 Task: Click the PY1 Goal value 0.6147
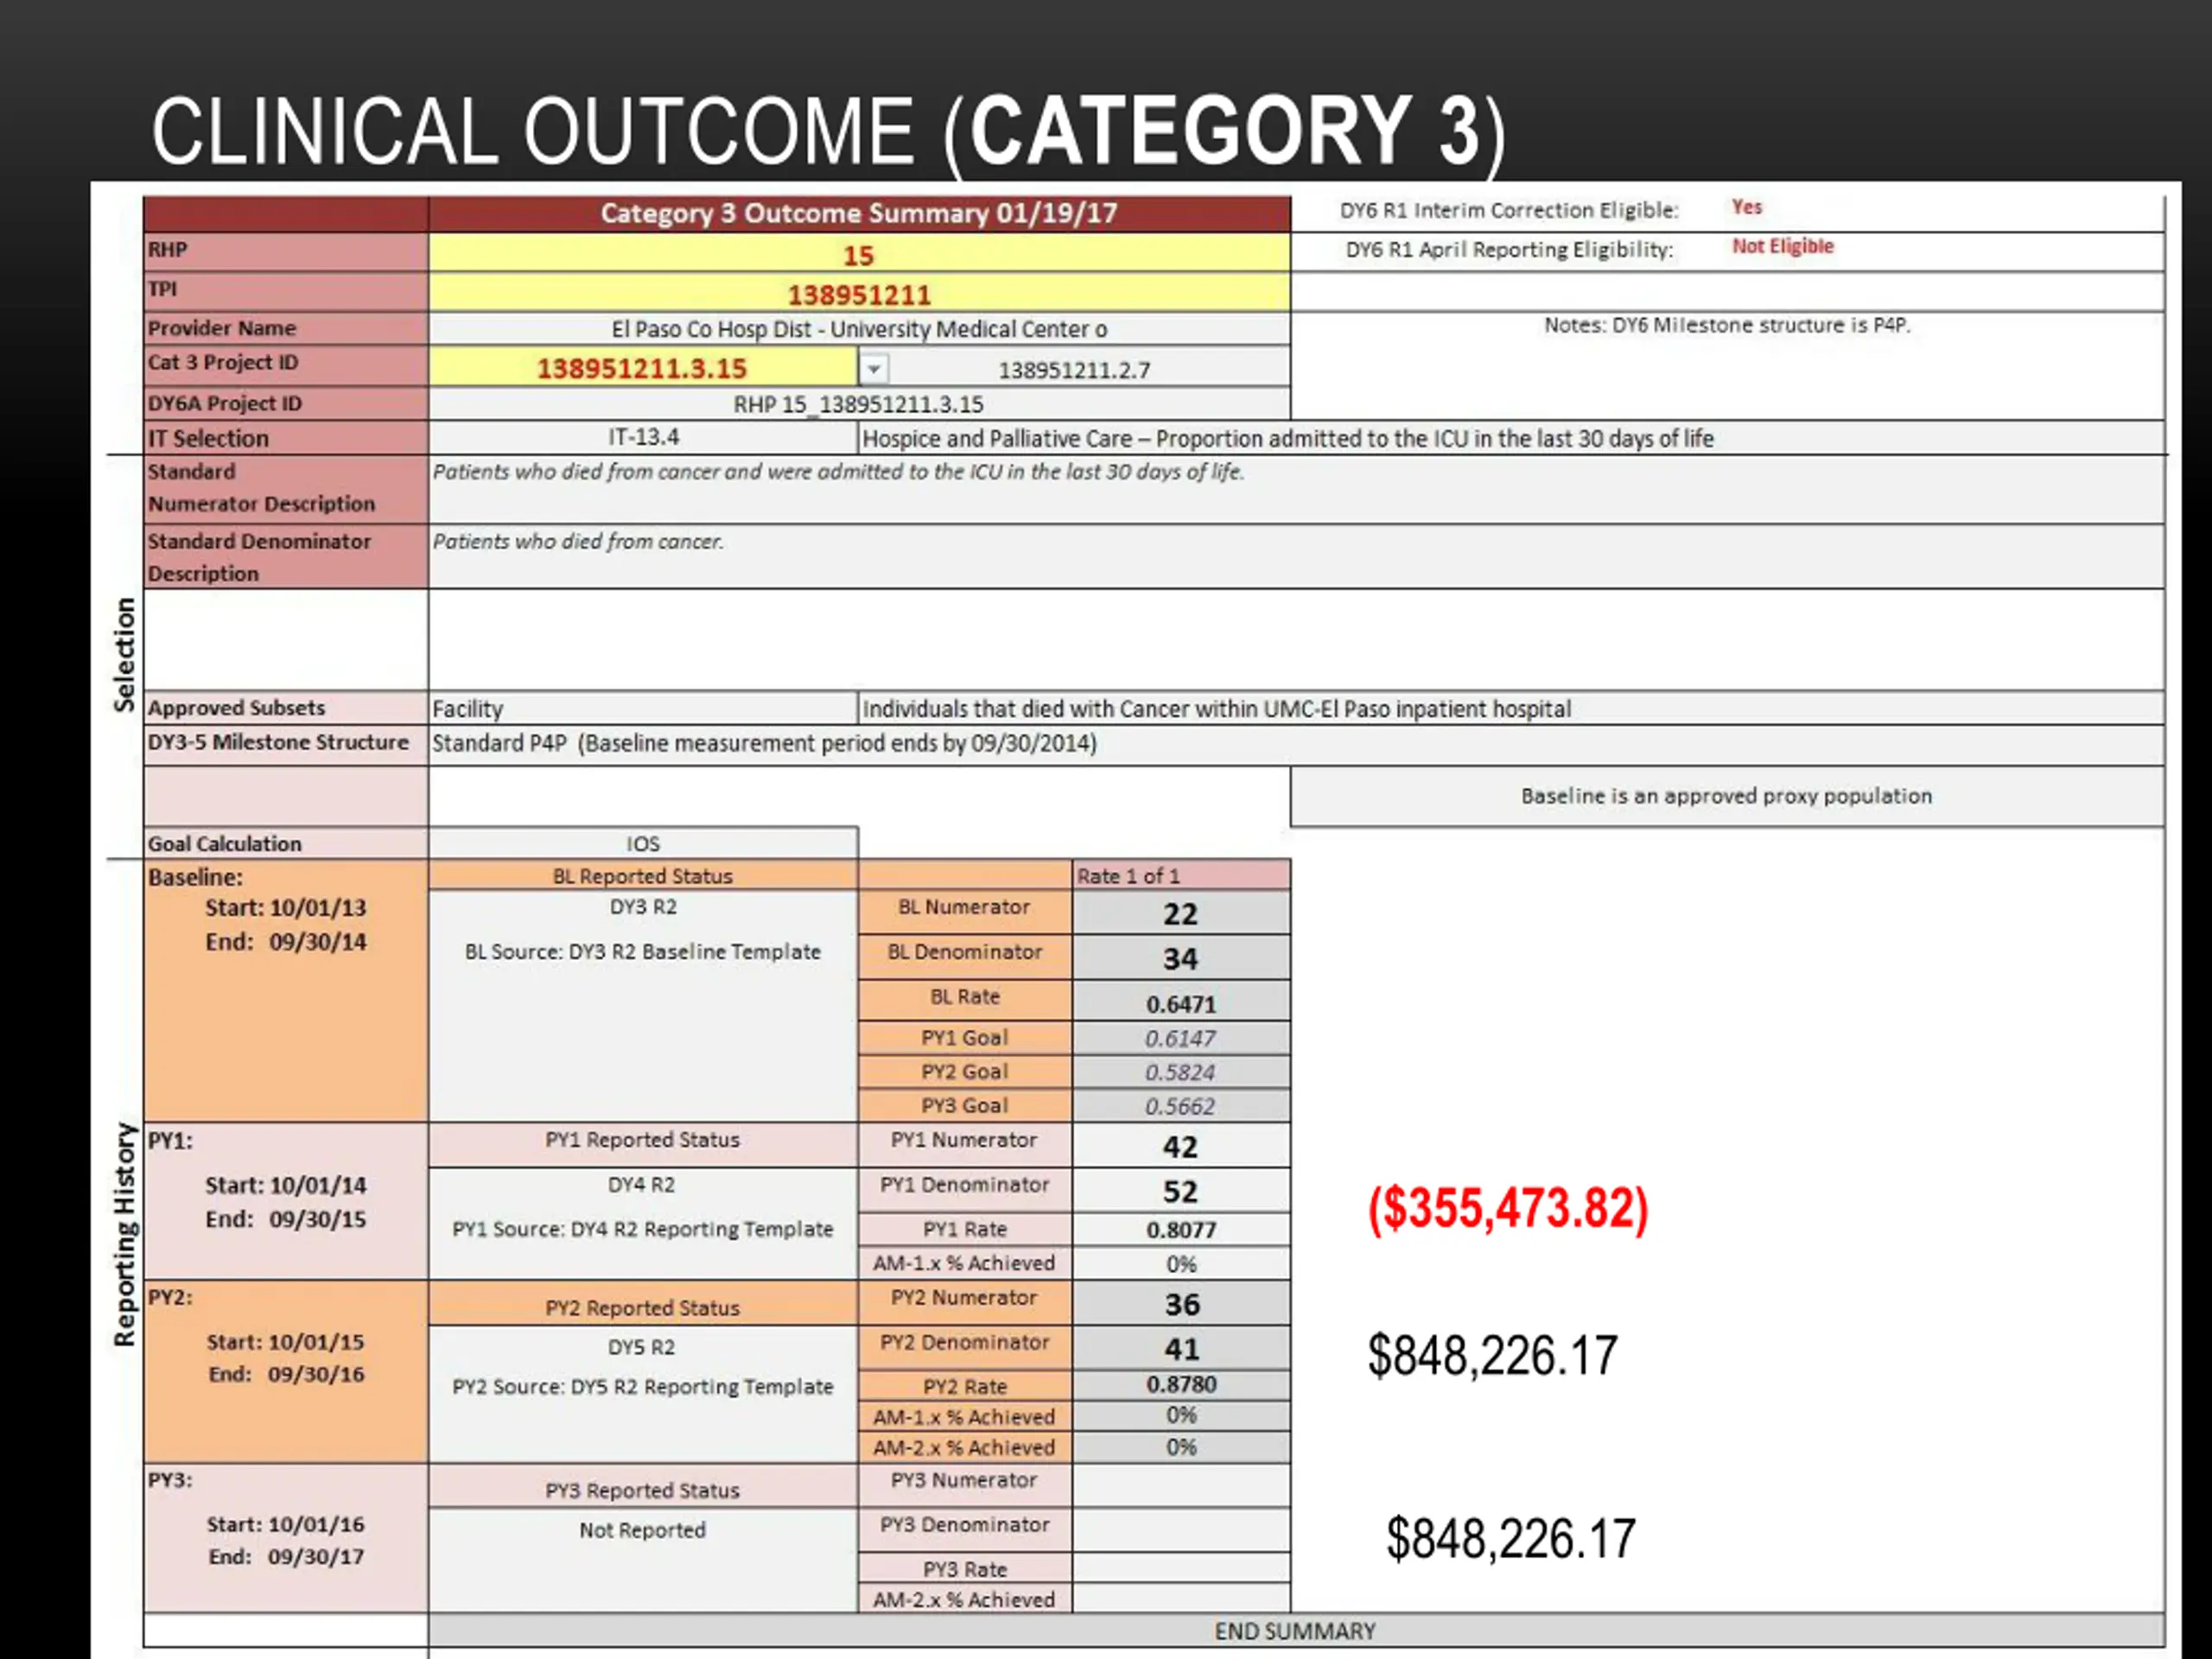1181,1038
